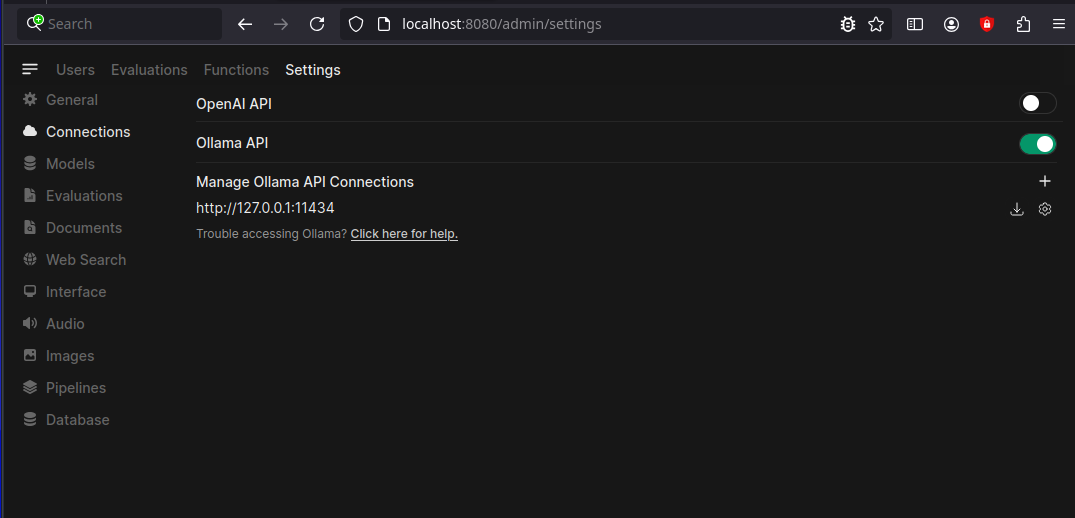Viewport: 1075px width, 518px height.
Task: Add a new Ollama API connection with plus icon
Action: click(x=1045, y=182)
